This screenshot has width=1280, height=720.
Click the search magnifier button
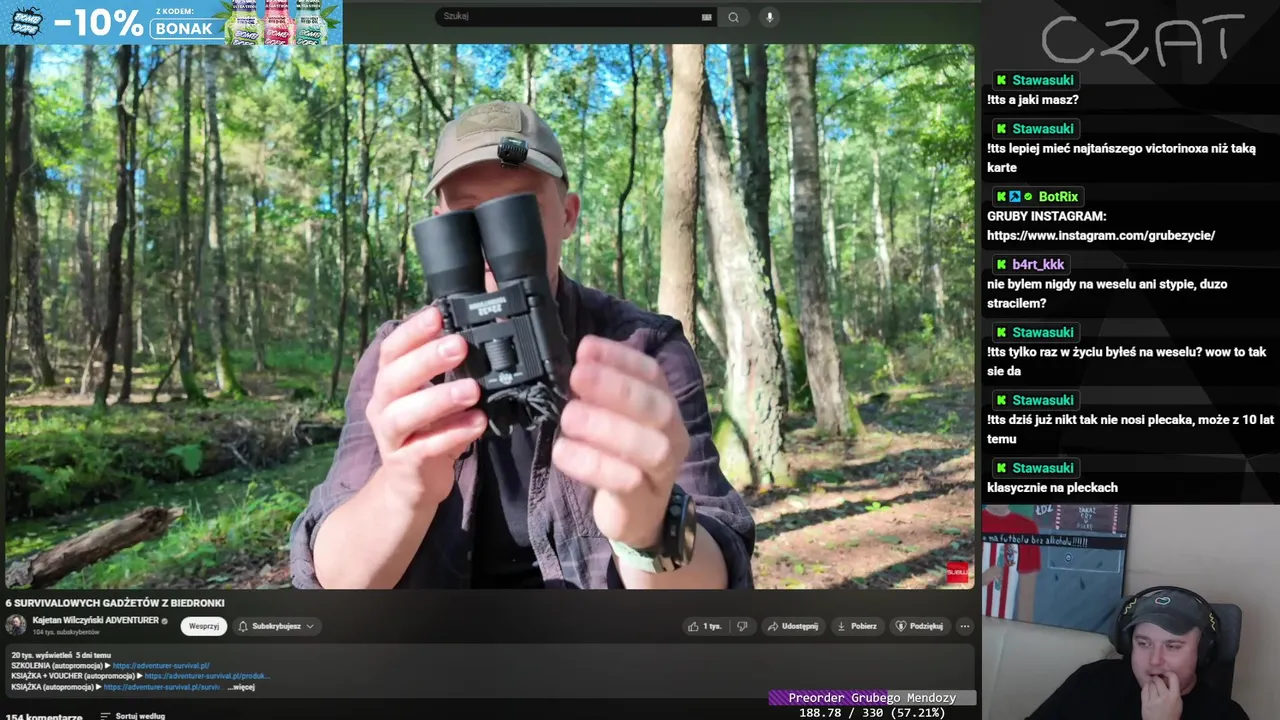(733, 17)
